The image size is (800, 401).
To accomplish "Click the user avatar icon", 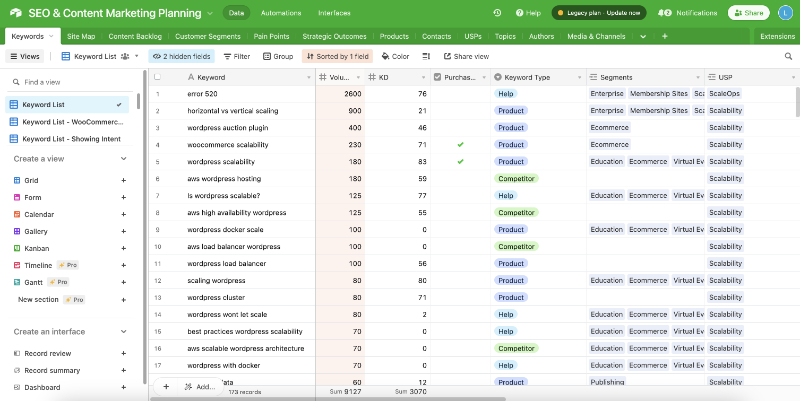I will tap(785, 13).
